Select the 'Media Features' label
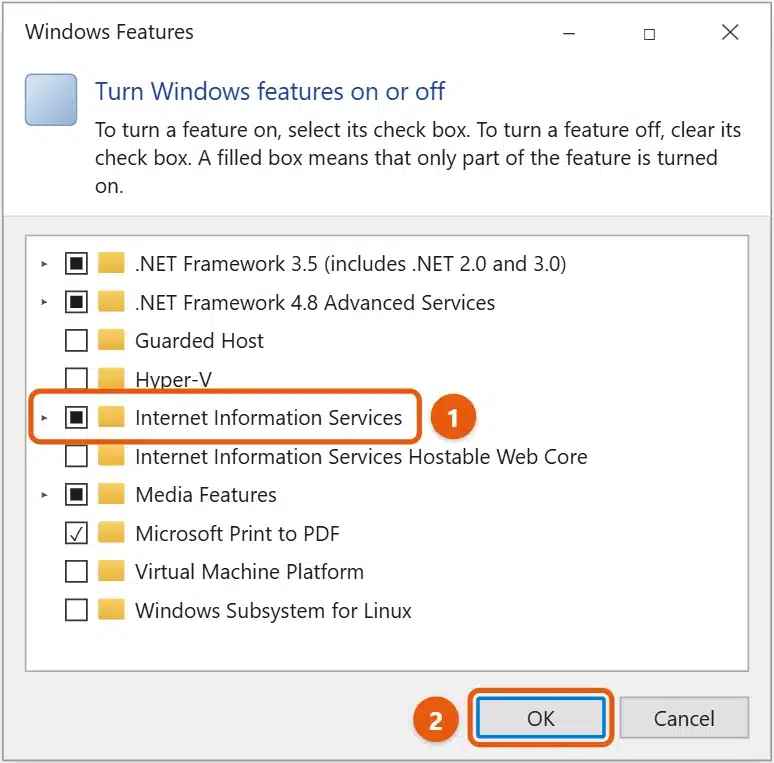The width and height of the screenshot is (774, 763). (206, 495)
